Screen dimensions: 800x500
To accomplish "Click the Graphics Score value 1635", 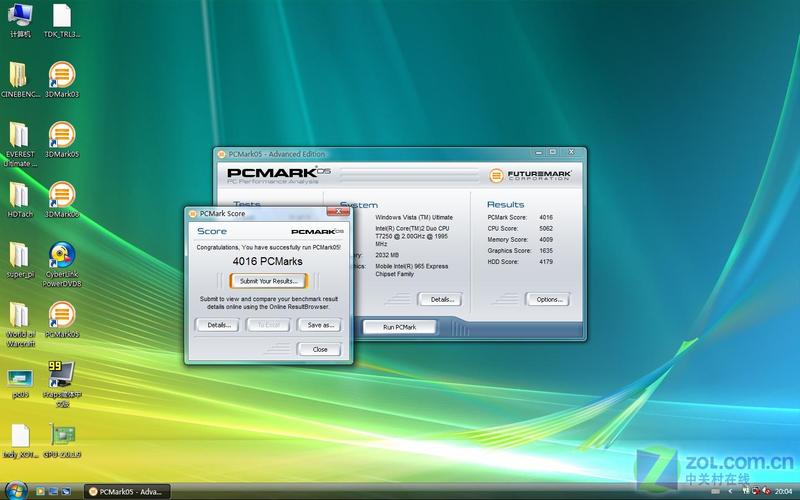I will coord(546,251).
